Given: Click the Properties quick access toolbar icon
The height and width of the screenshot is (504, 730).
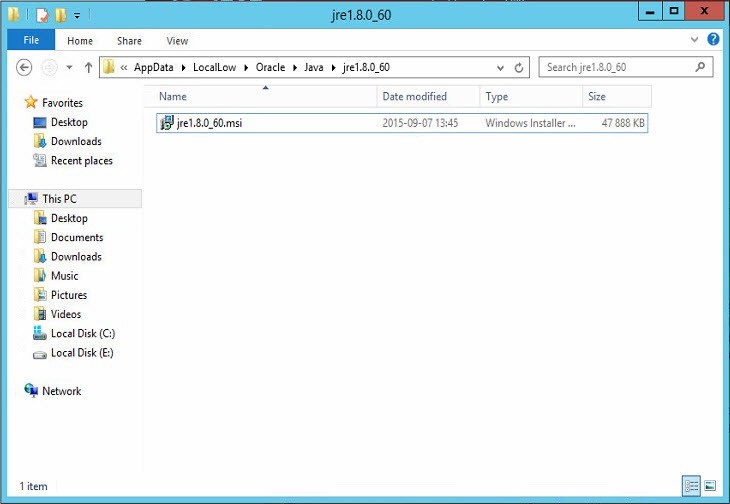Looking at the screenshot, I should [x=42, y=15].
